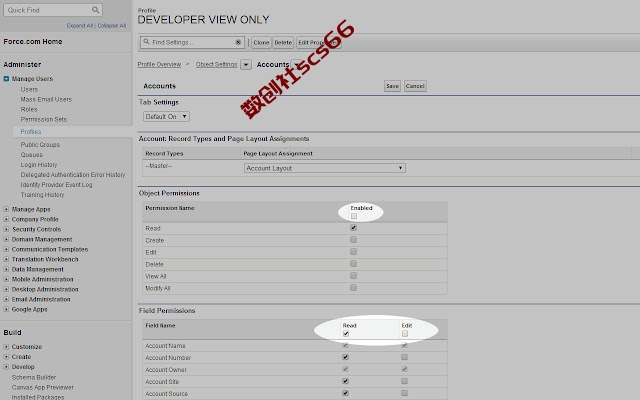Open Canvas App Previewer
This screenshot has width=640, height=400.
pyautogui.click(x=42, y=387)
